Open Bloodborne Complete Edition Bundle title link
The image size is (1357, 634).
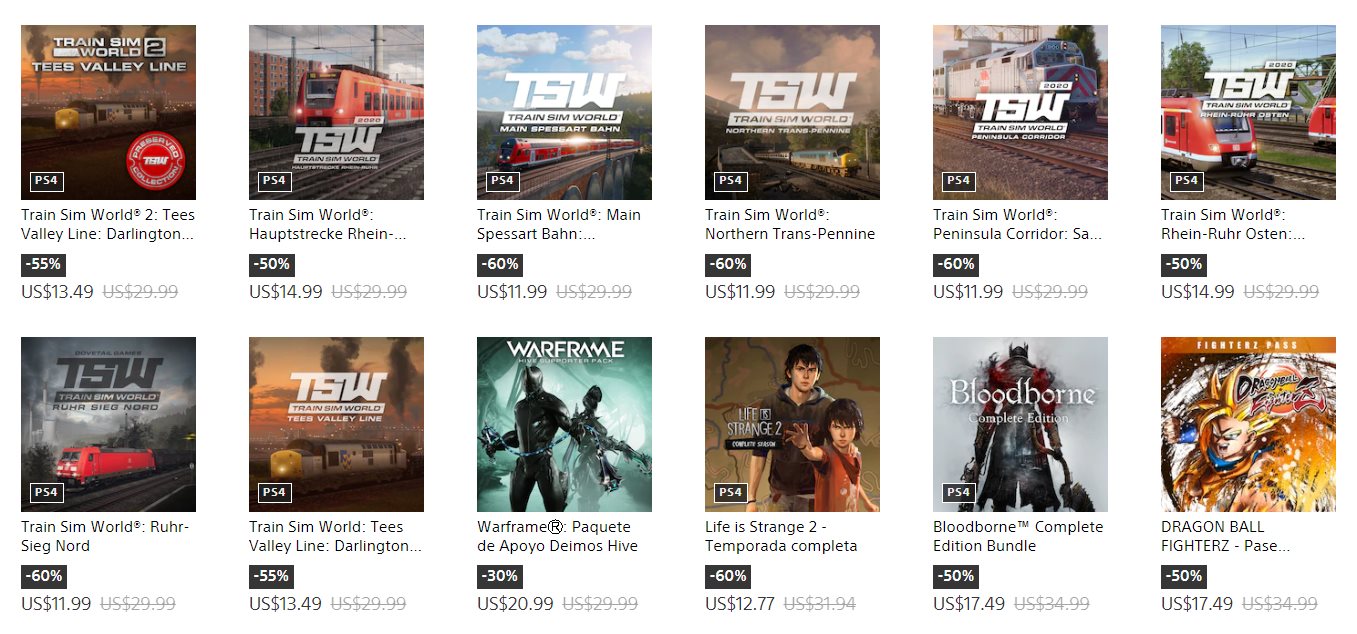pyautogui.click(x=1018, y=536)
